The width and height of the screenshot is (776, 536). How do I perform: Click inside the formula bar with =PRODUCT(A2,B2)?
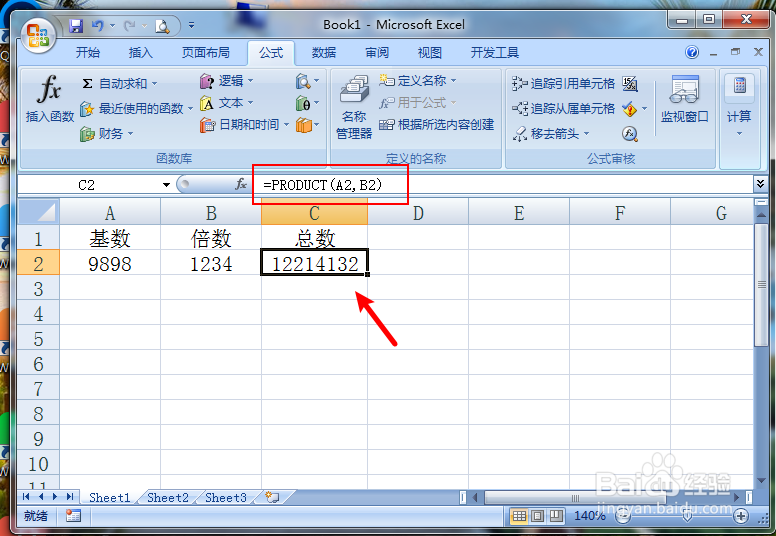point(503,185)
